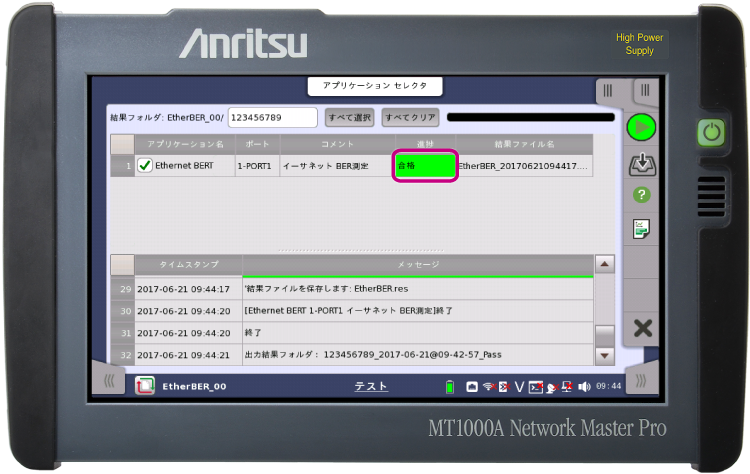
Task: Click the テスト link in the bottom bar
Action: 371,386
